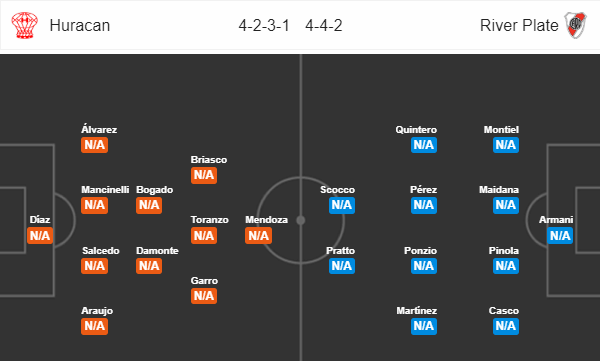Viewport: 600px width, 361px height.
Task: Click Garro's N/A rating badge
Action: pyautogui.click(x=204, y=296)
